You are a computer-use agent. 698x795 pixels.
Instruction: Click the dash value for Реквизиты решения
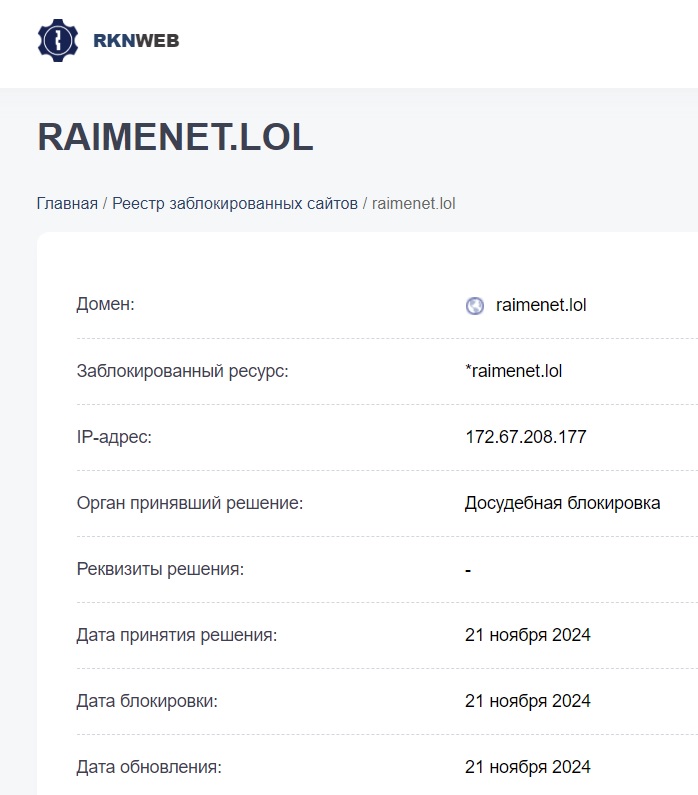[x=468, y=571]
